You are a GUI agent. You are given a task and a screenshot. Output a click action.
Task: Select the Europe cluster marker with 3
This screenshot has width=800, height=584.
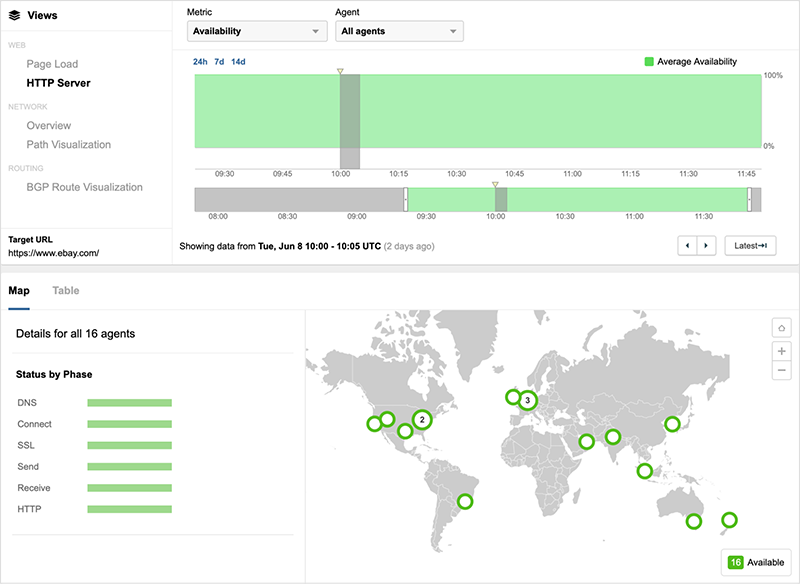pyautogui.click(x=528, y=401)
